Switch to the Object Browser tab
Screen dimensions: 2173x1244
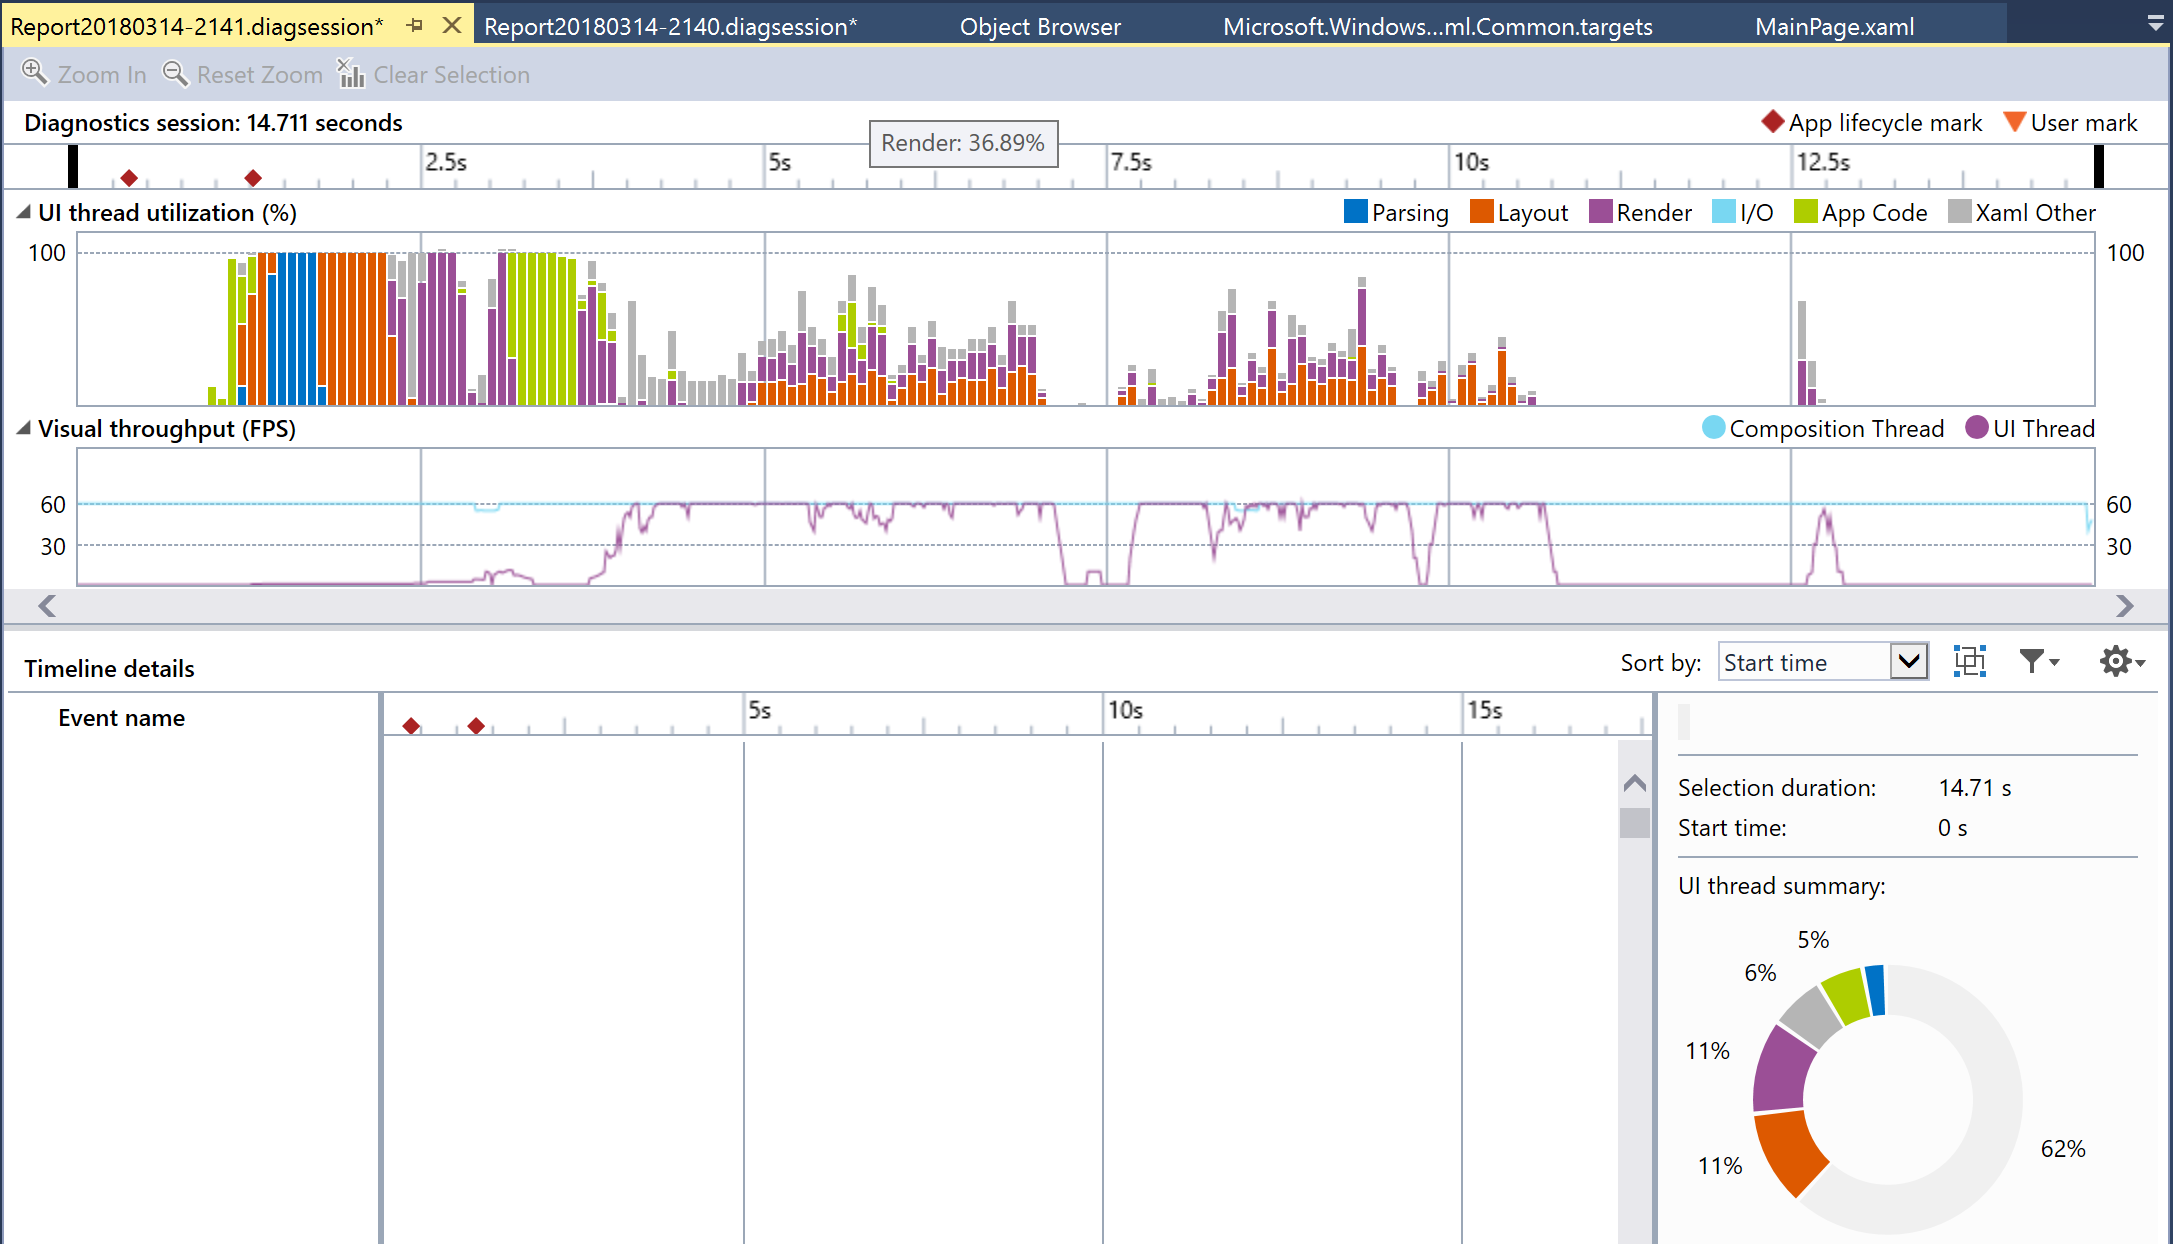1040,26
